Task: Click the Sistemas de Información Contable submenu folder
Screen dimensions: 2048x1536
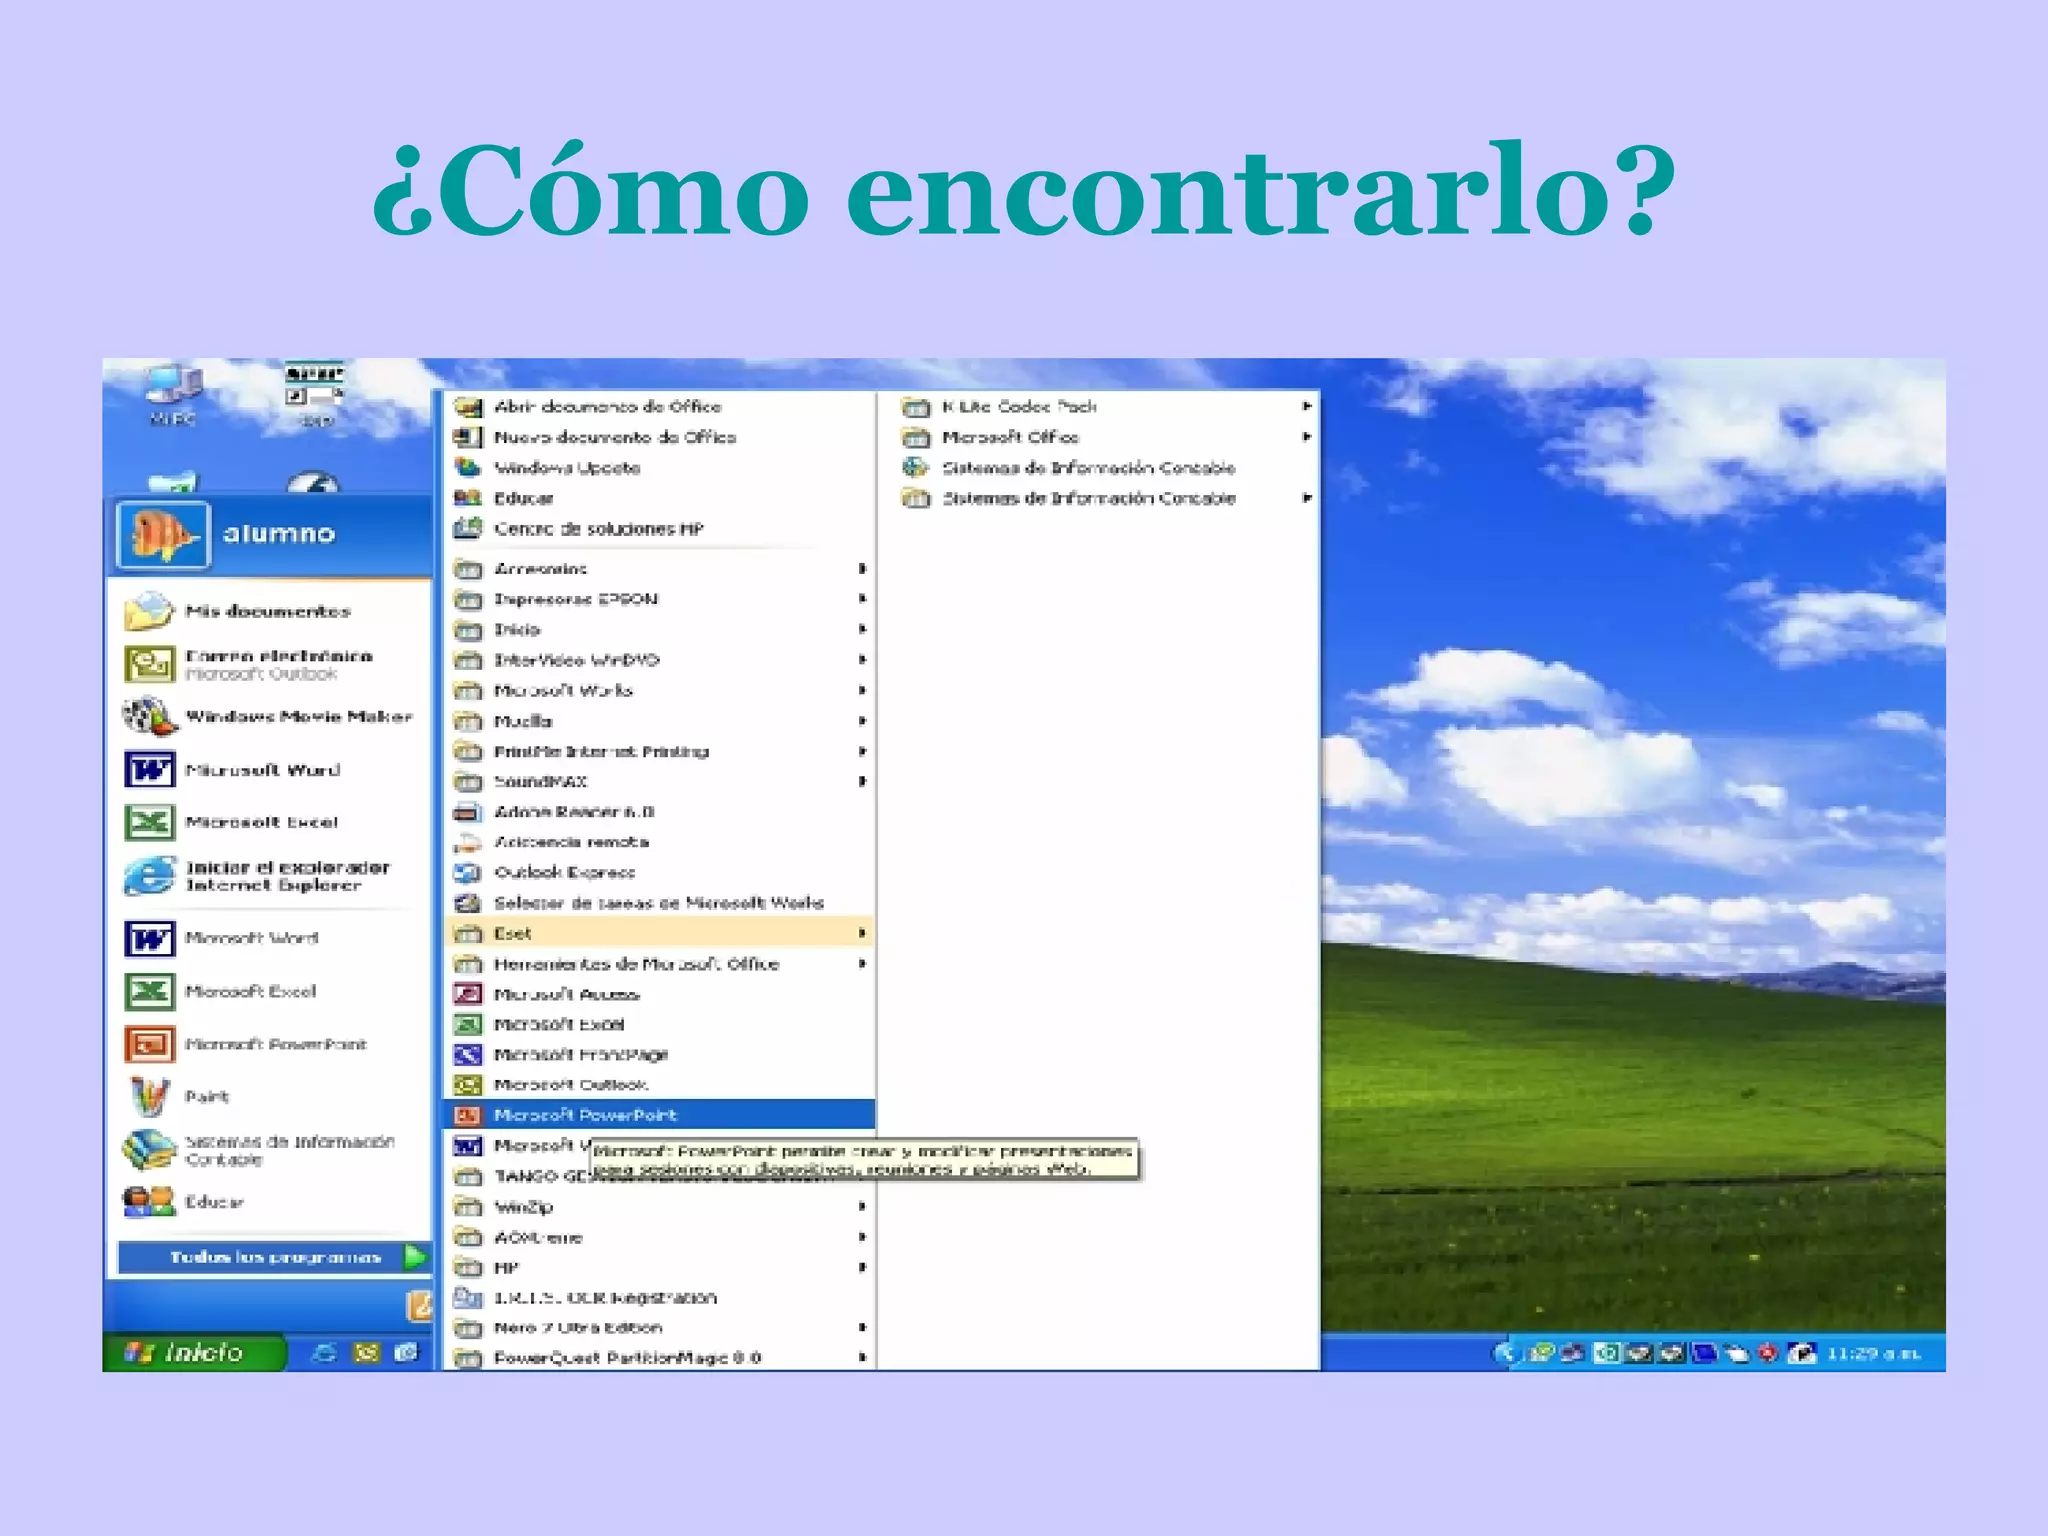Action: coord(1098,498)
